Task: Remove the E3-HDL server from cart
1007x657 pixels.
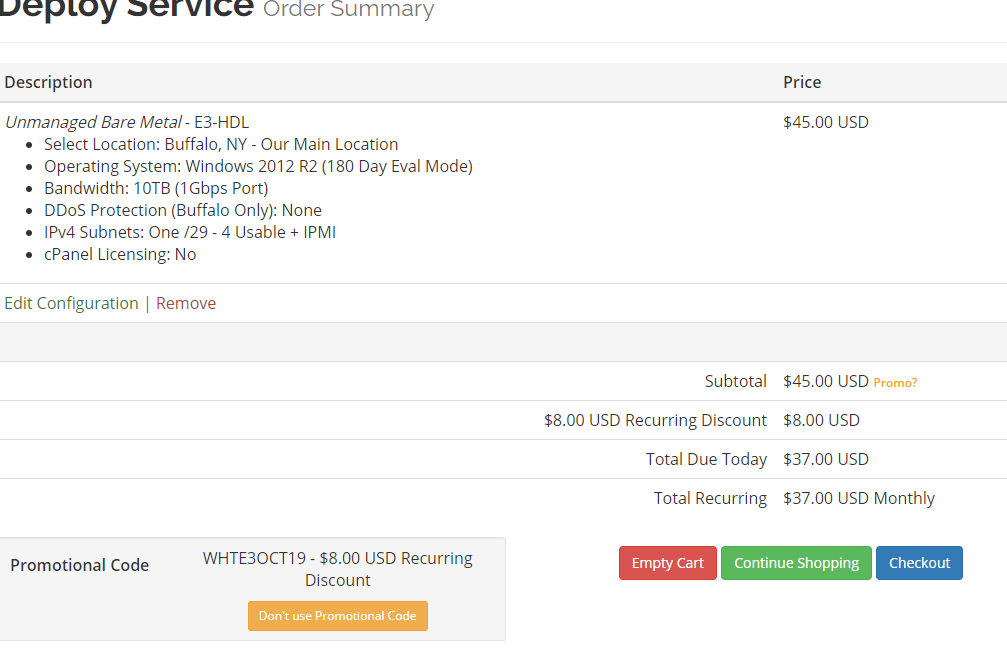Action: (x=186, y=303)
